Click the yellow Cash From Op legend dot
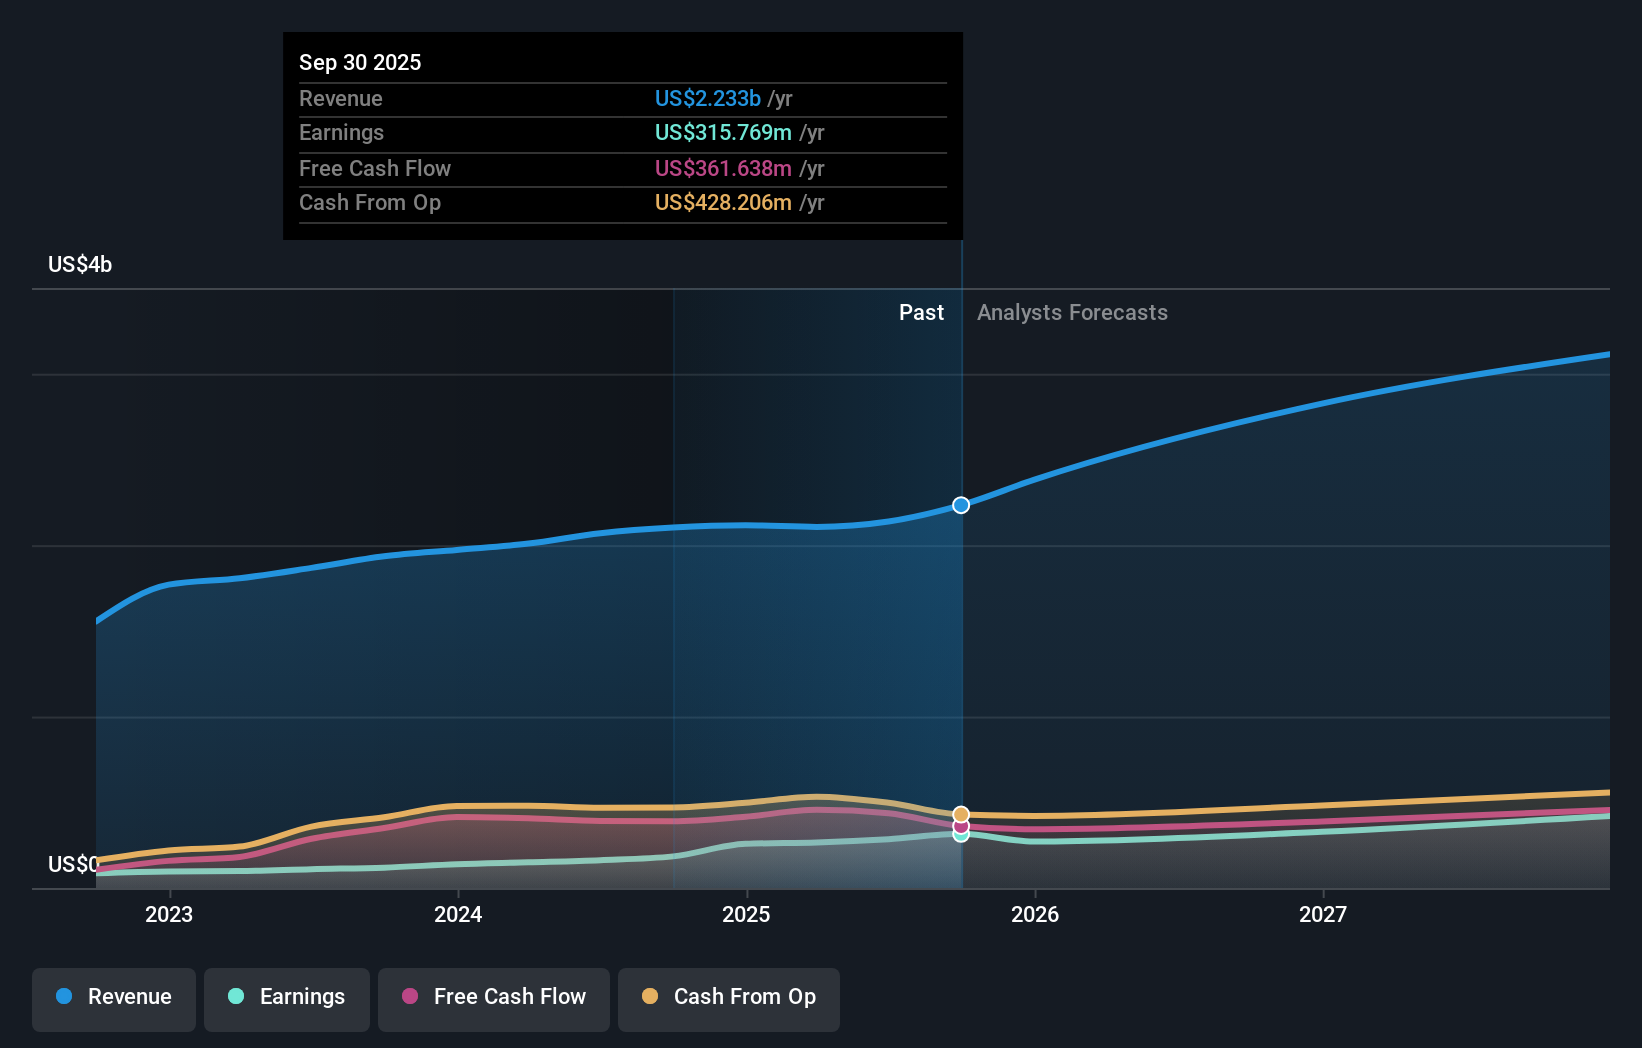 pyautogui.click(x=648, y=997)
